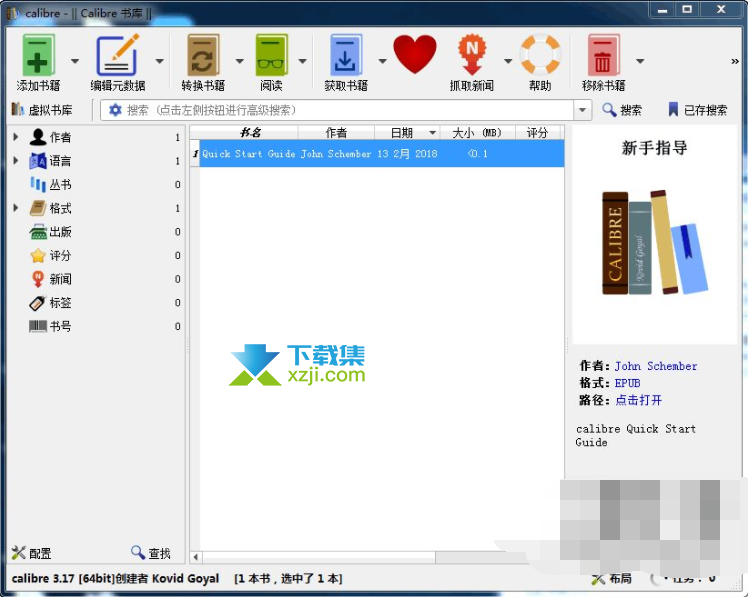This screenshot has width=748, height=597.
Task: Click the Layout (布局) button
Action: click(612, 579)
